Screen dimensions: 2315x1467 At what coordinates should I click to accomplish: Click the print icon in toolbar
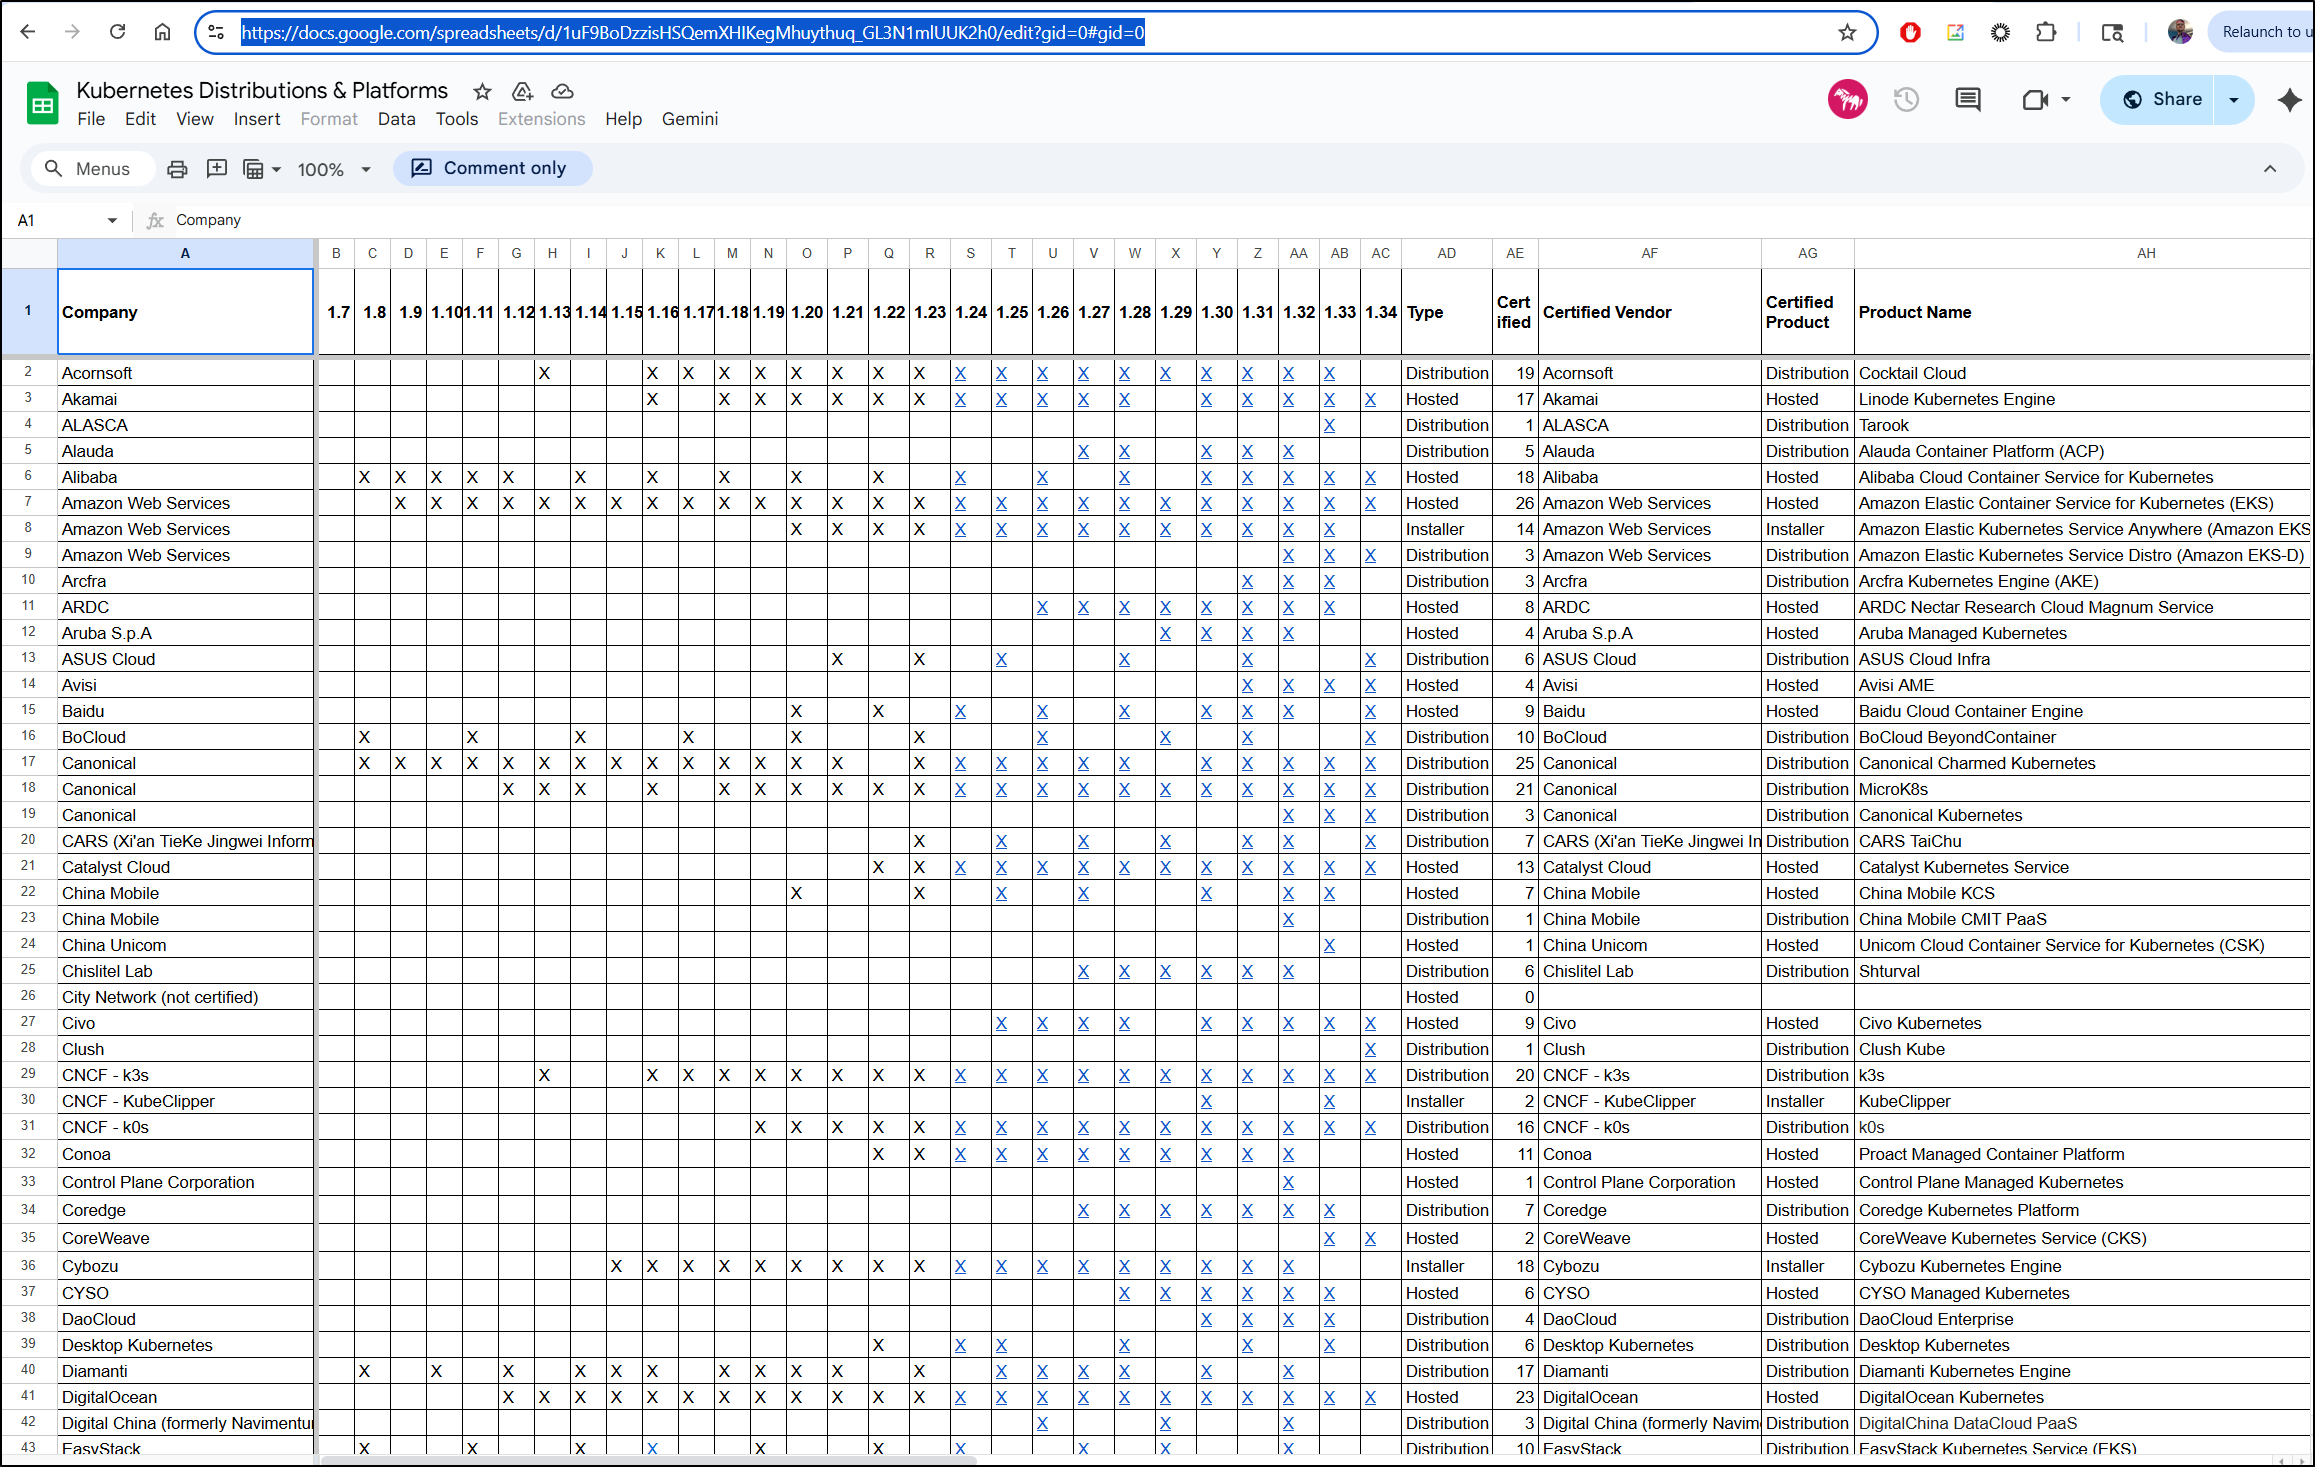tap(177, 169)
